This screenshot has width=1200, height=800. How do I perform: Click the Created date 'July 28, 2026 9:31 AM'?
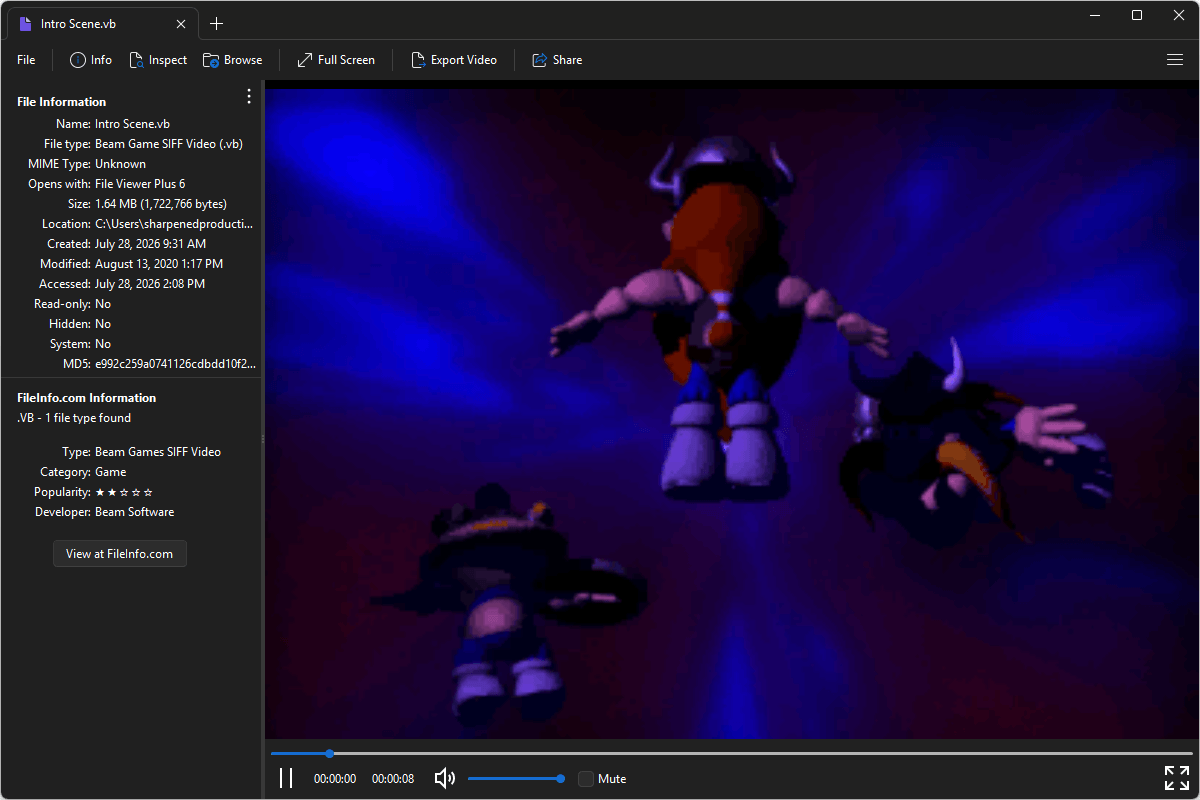click(x=151, y=244)
